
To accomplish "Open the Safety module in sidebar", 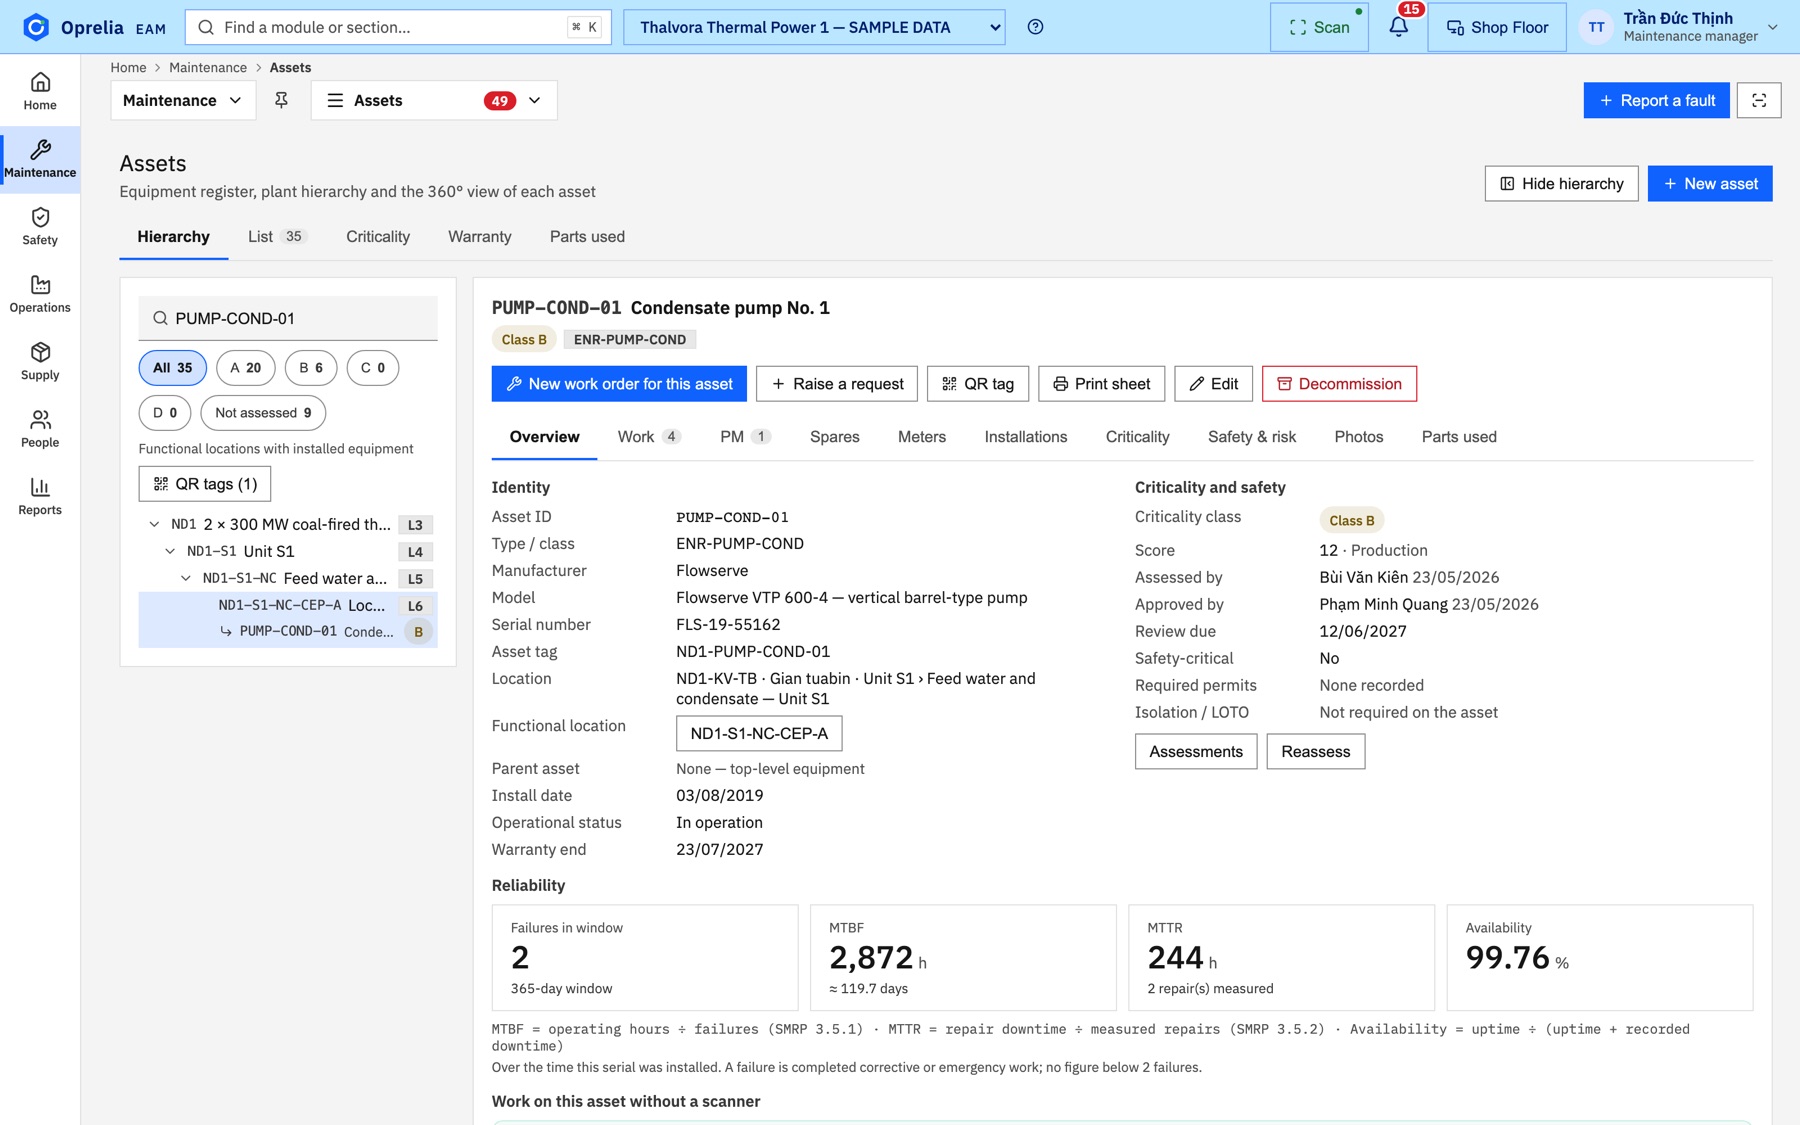I will 40,226.
